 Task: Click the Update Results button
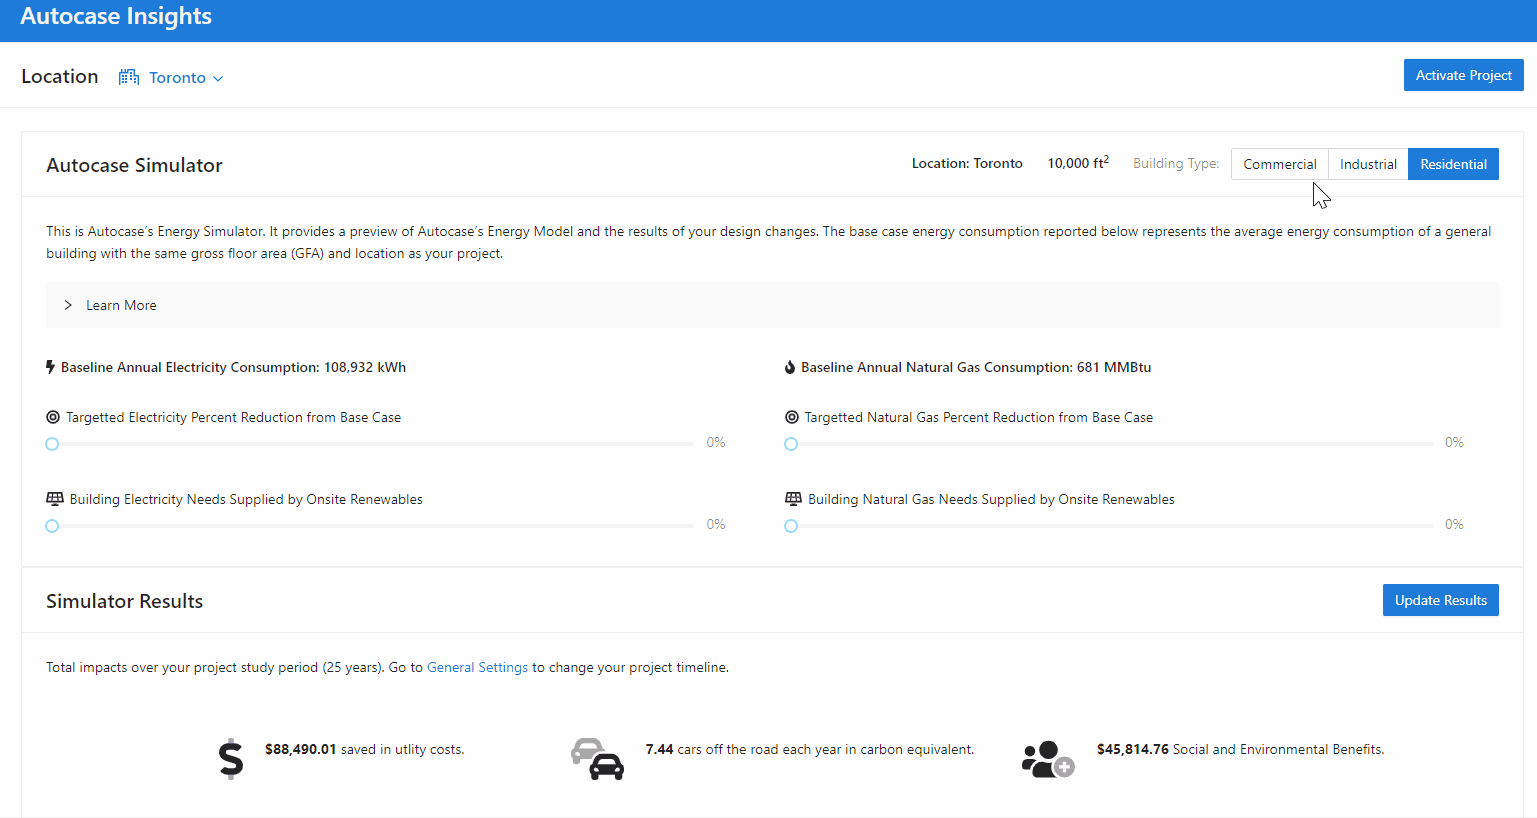[x=1441, y=600]
